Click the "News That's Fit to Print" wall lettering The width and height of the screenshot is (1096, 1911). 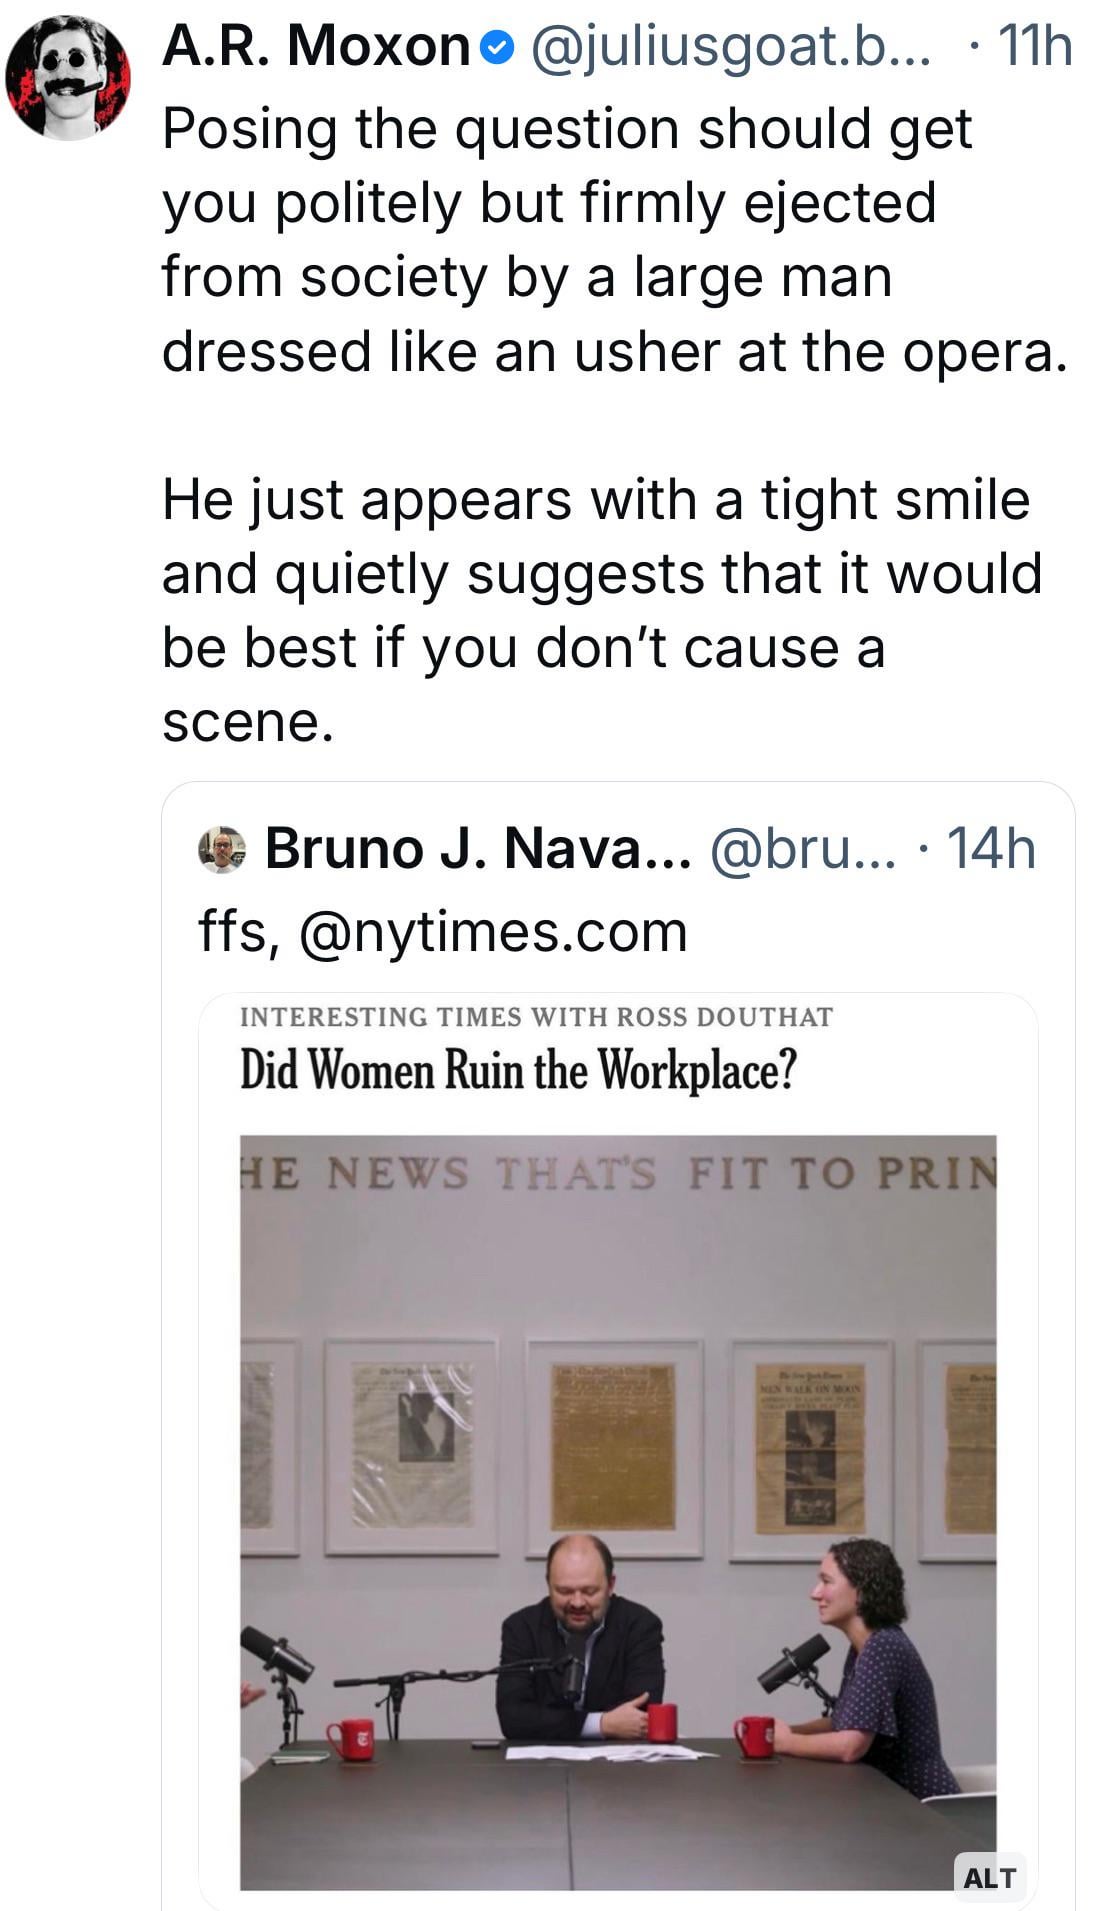point(618,1172)
